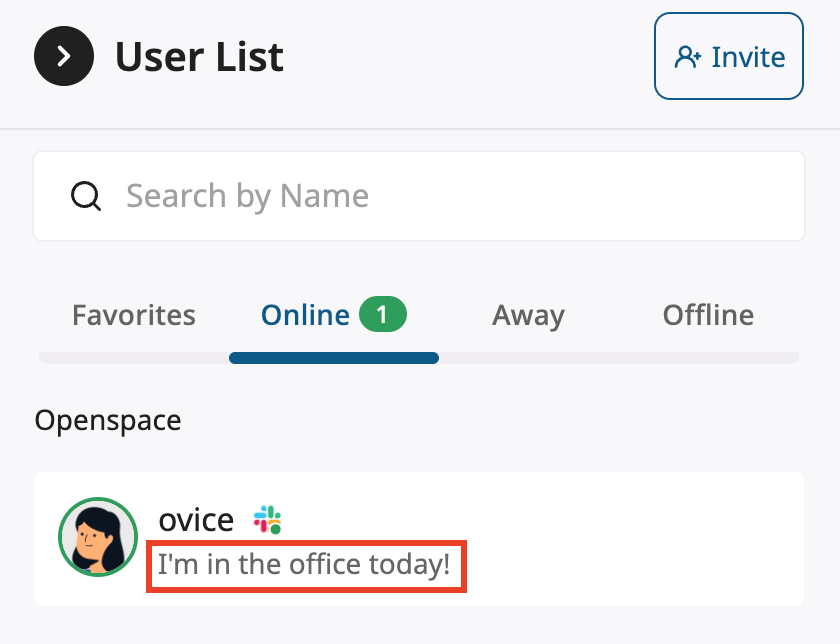Focus the Search by Name field
This screenshot has height=644, width=840.
click(x=419, y=196)
